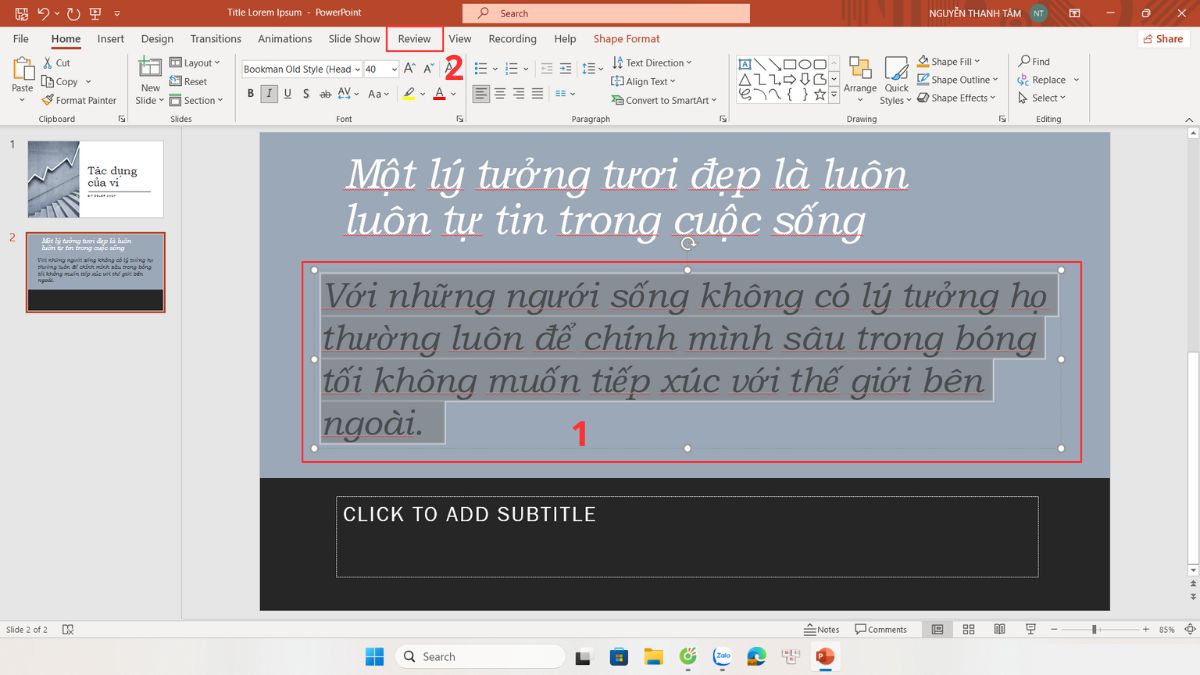Click Increase Font Size icon

click(410, 69)
